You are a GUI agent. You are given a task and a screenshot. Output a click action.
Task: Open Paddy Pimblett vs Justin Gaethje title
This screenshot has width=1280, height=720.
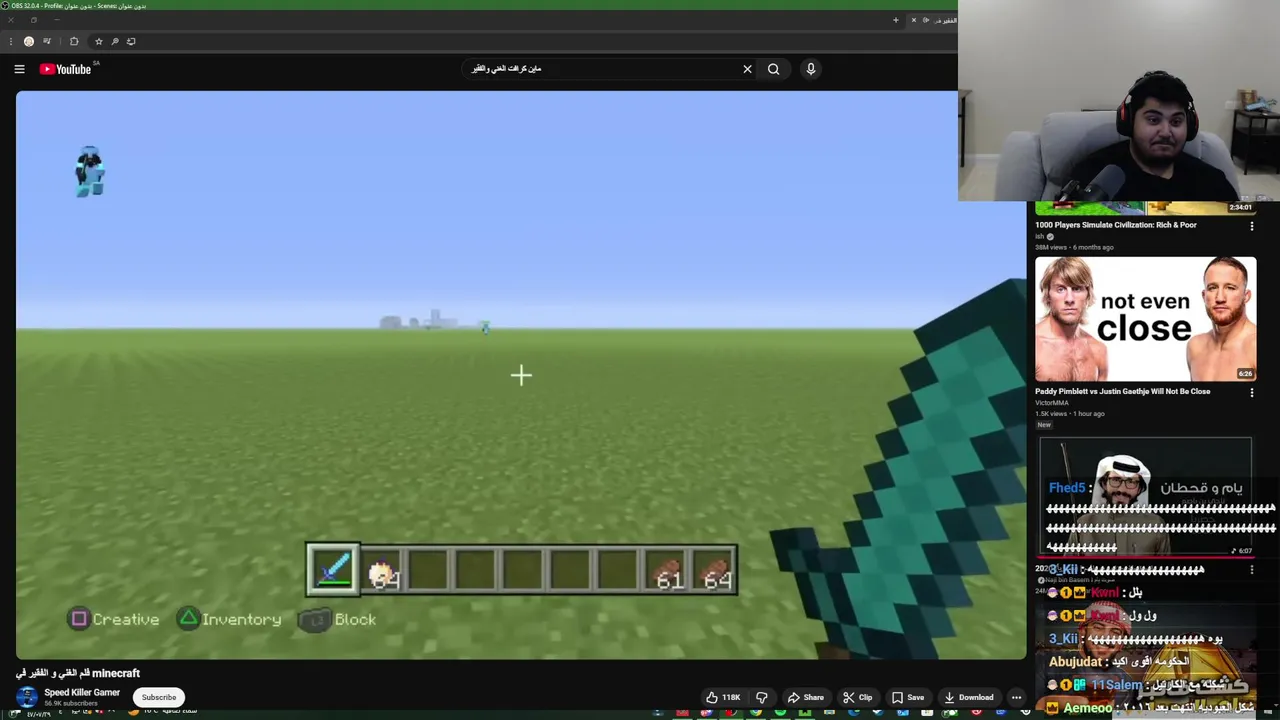click(x=1123, y=391)
